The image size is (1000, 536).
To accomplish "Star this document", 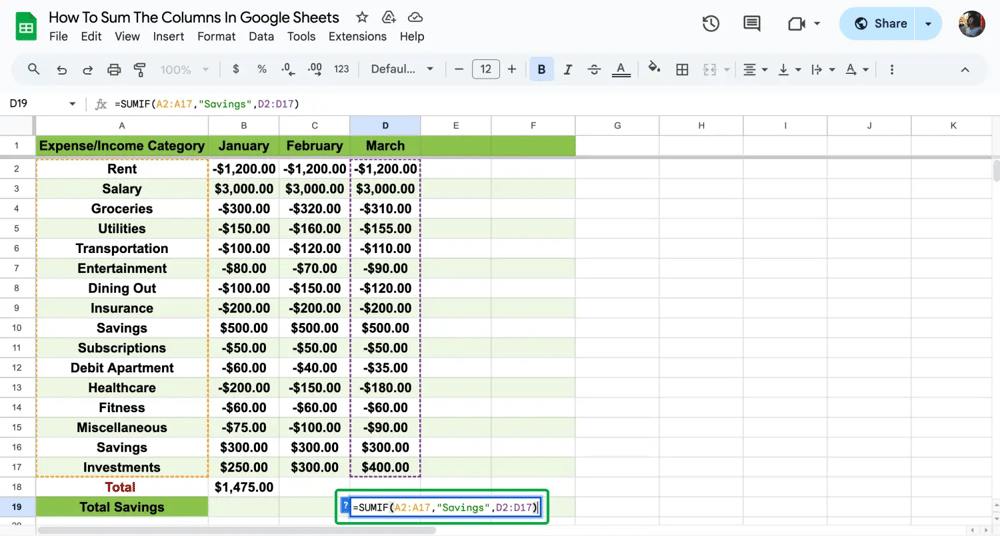I will (362, 18).
